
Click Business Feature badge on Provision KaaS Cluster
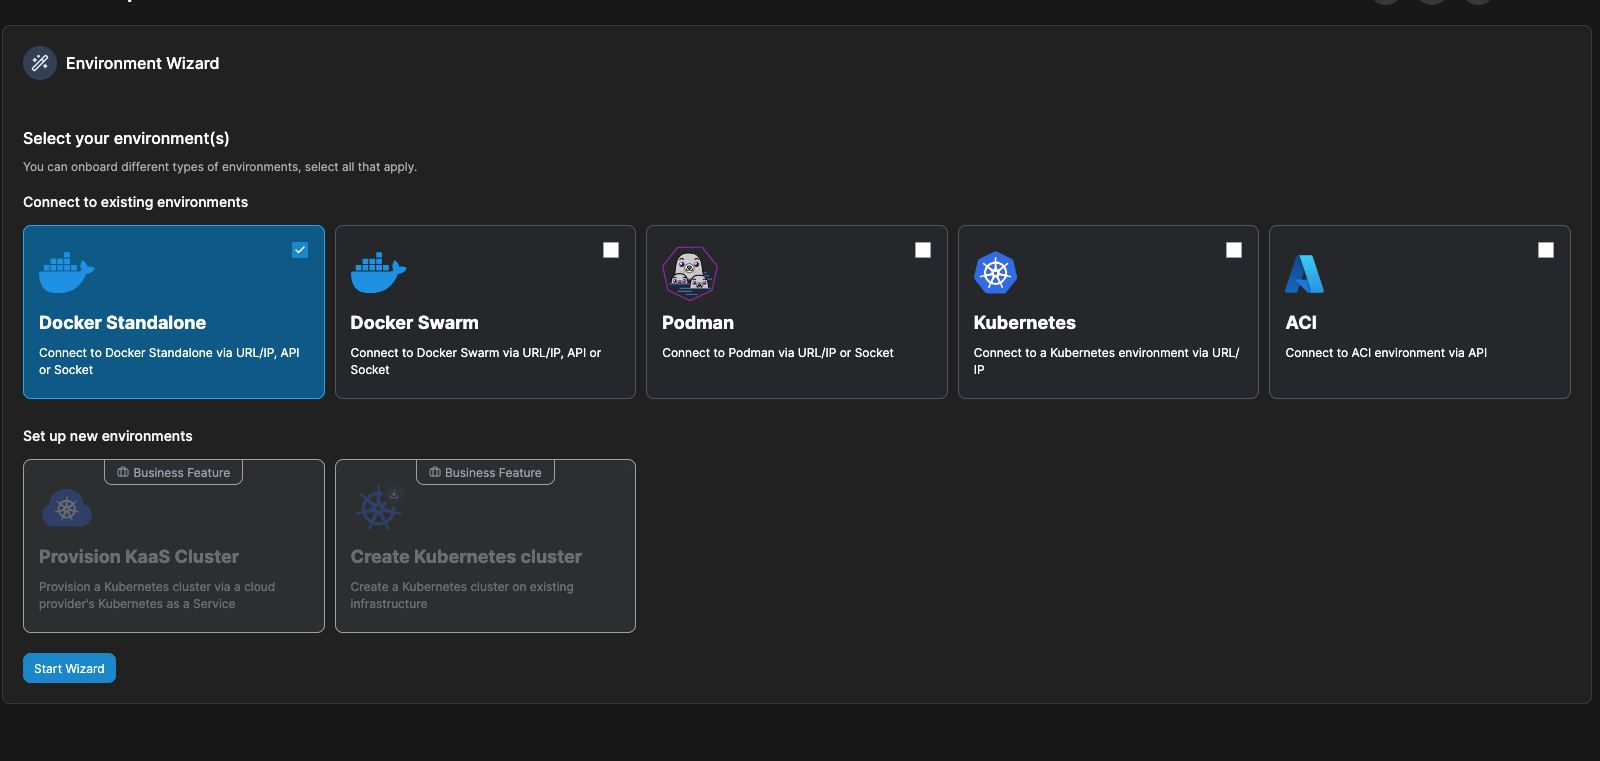[x=174, y=472]
